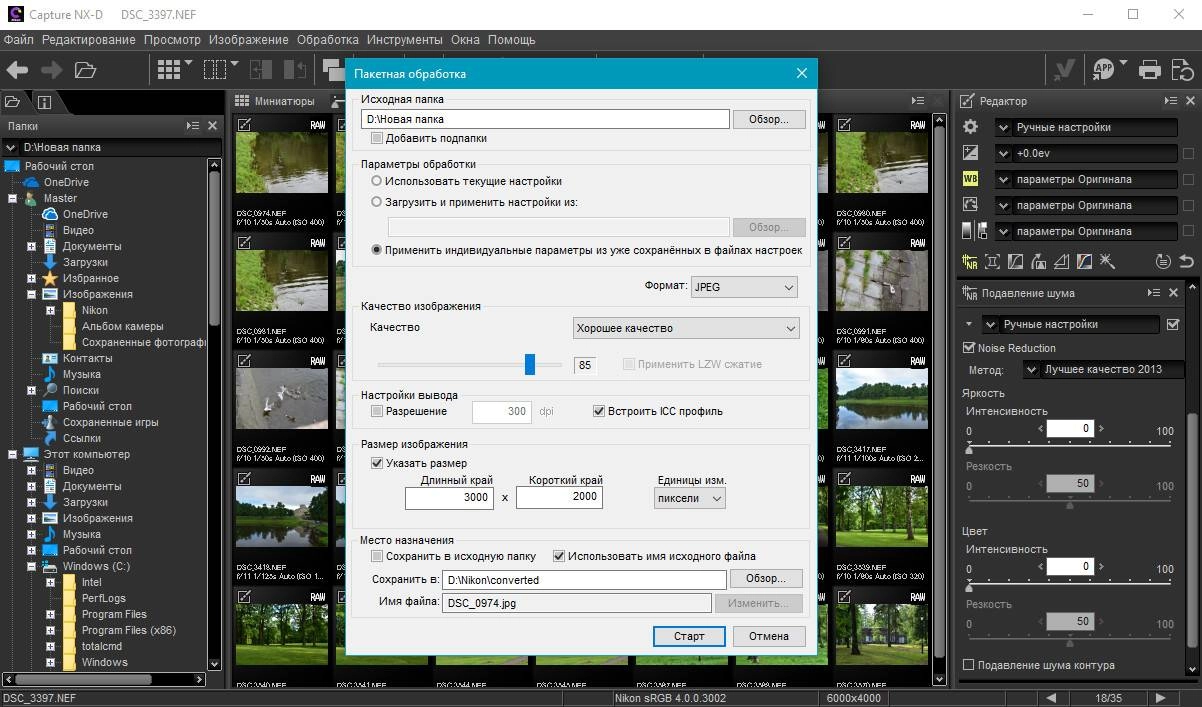This screenshot has height=707, width=1202.
Task: Collapse the 'Изображения' folder under Master
Action: [31, 294]
